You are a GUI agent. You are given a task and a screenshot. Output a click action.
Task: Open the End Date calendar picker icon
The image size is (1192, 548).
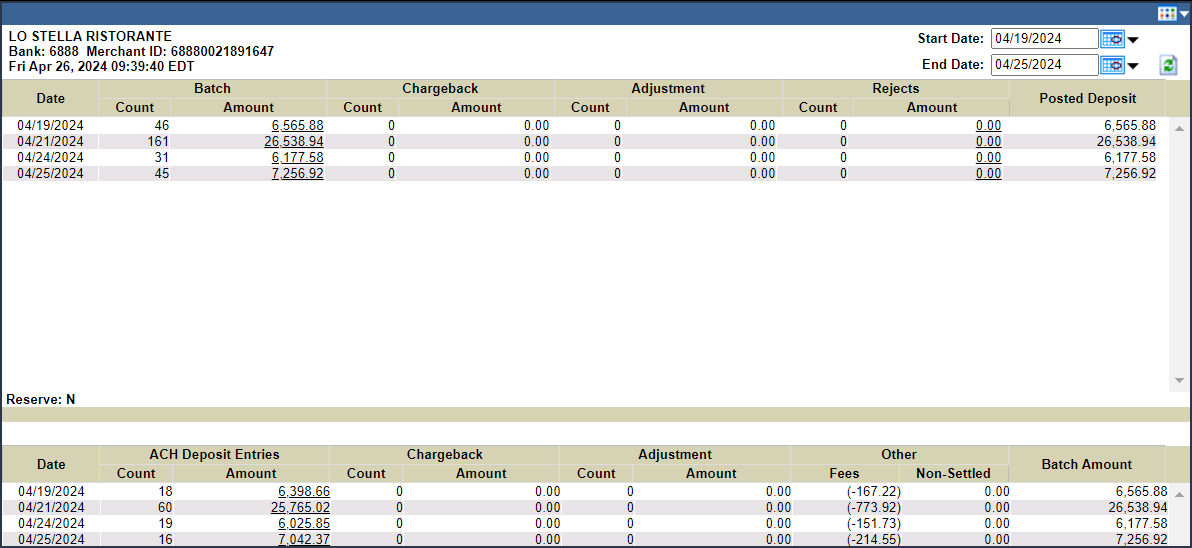point(1111,65)
